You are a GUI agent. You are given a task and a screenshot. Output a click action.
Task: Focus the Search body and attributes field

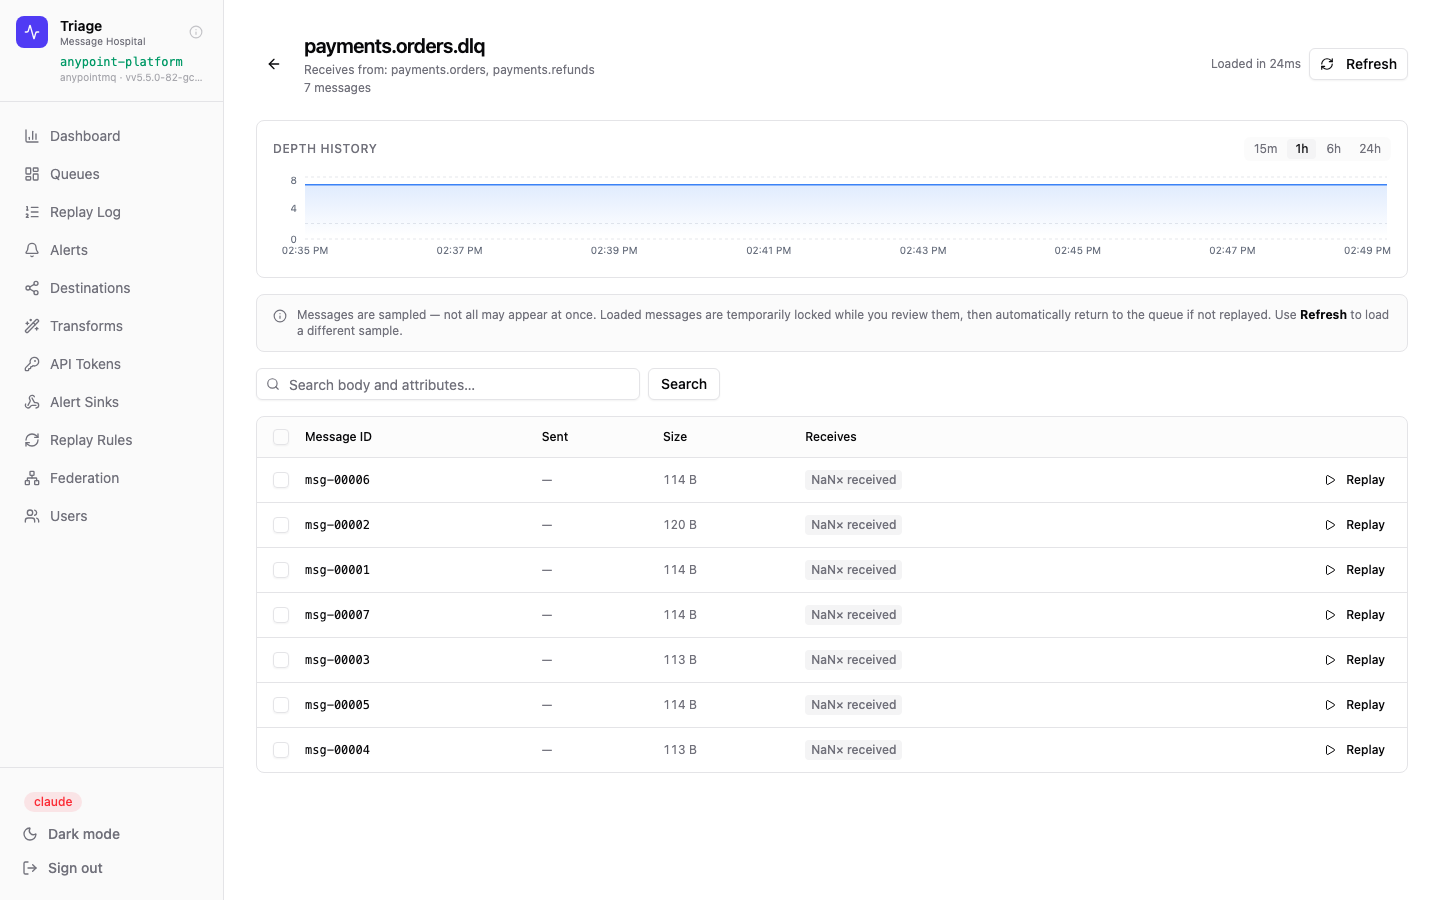point(448,384)
